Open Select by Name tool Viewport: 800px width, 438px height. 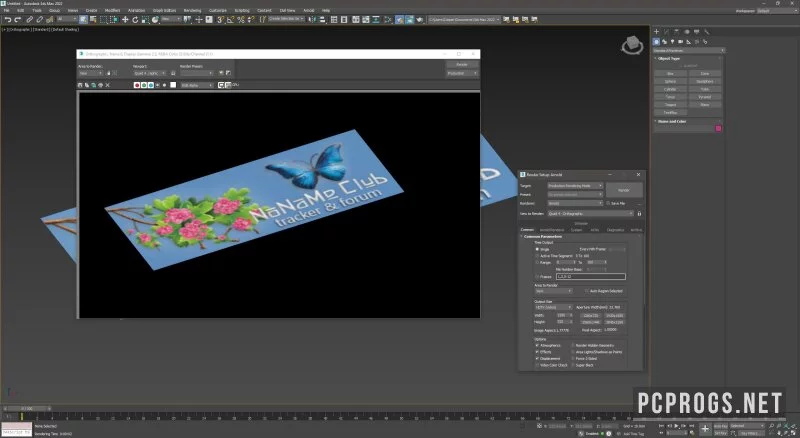[93, 19]
